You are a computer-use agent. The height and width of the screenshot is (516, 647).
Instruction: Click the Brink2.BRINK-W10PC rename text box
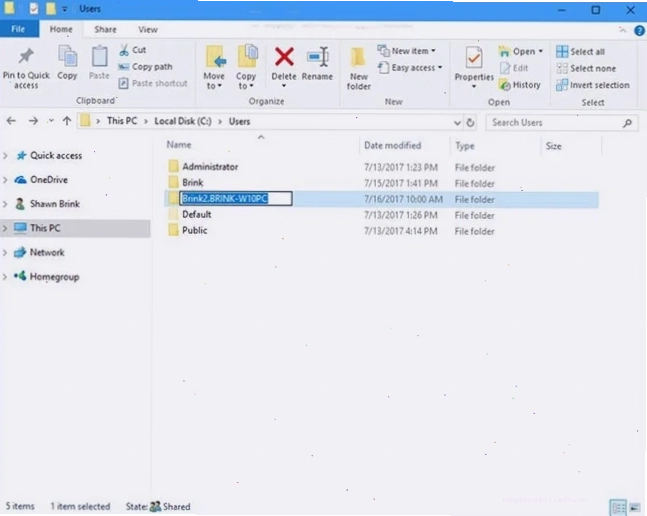pyautogui.click(x=236, y=199)
